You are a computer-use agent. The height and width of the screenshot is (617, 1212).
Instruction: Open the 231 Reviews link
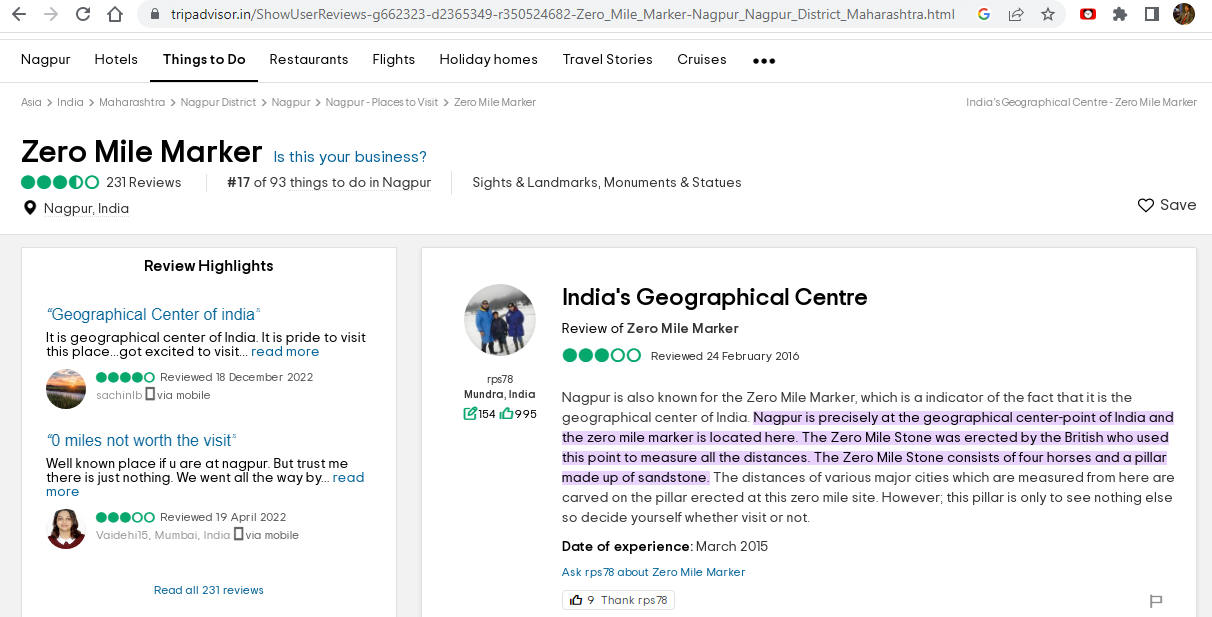(x=144, y=182)
